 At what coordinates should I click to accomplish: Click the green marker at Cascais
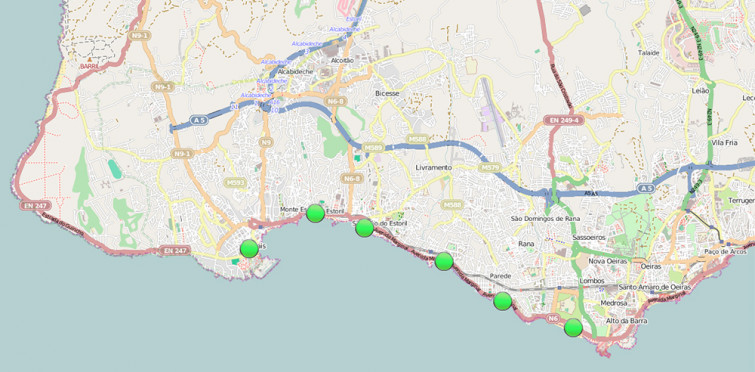pos(249,248)
